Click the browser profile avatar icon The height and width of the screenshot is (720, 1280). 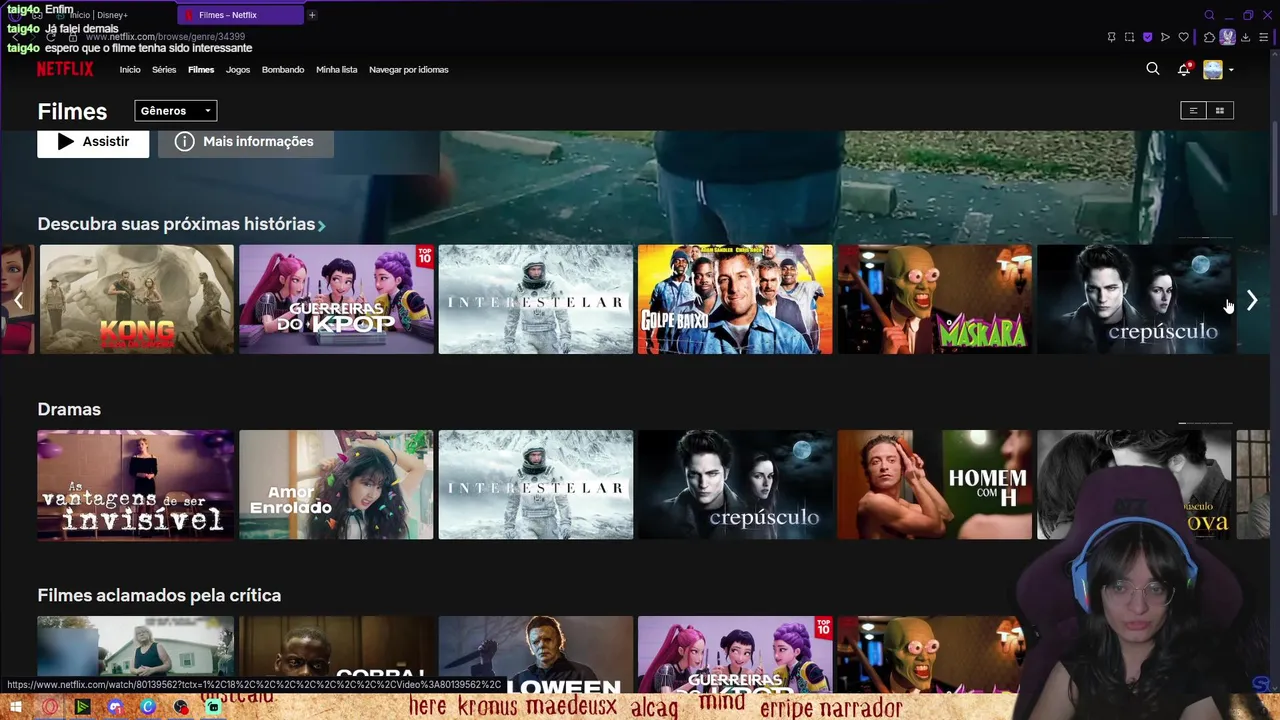pyautogui.click(x=1227, y=37)
